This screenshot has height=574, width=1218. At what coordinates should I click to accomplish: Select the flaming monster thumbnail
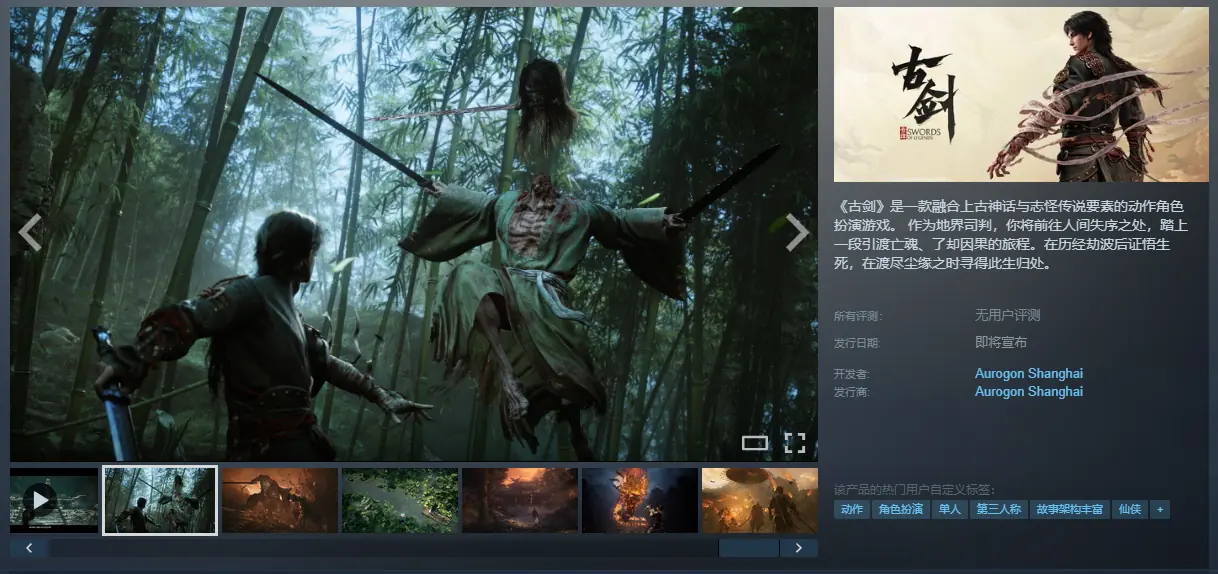click(x=640, y=500)
